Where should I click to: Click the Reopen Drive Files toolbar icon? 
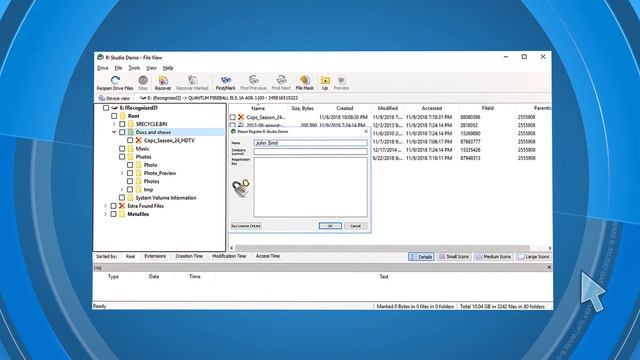(x=115, y=80)
